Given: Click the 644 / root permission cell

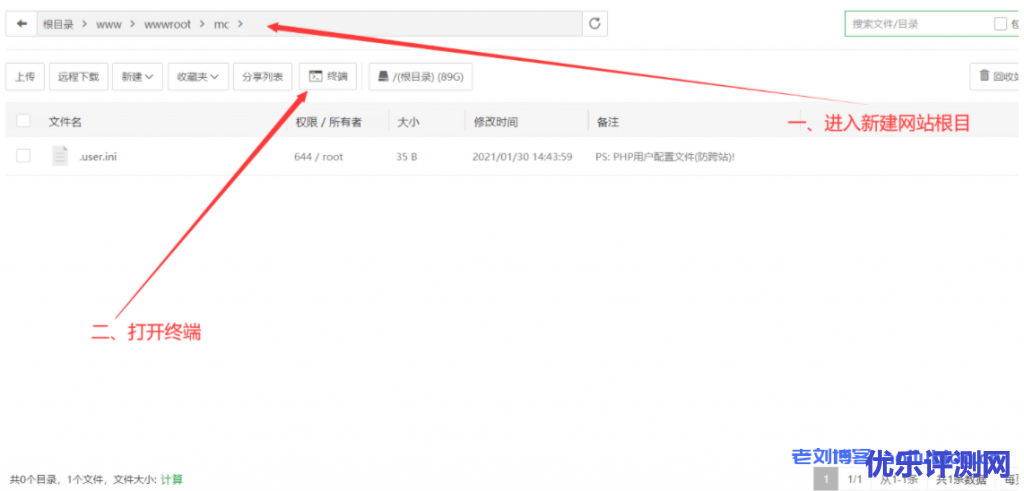Looking at the screenshot, I should coord(319,157).
